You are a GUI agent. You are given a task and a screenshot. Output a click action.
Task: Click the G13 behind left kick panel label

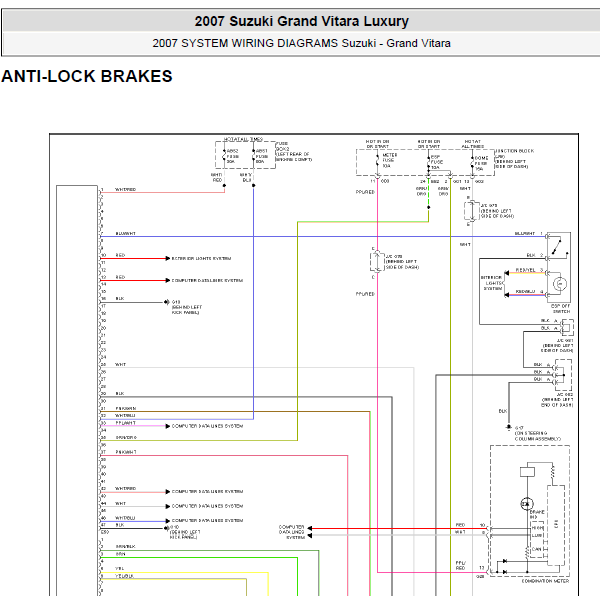click(x=186, y=307)
